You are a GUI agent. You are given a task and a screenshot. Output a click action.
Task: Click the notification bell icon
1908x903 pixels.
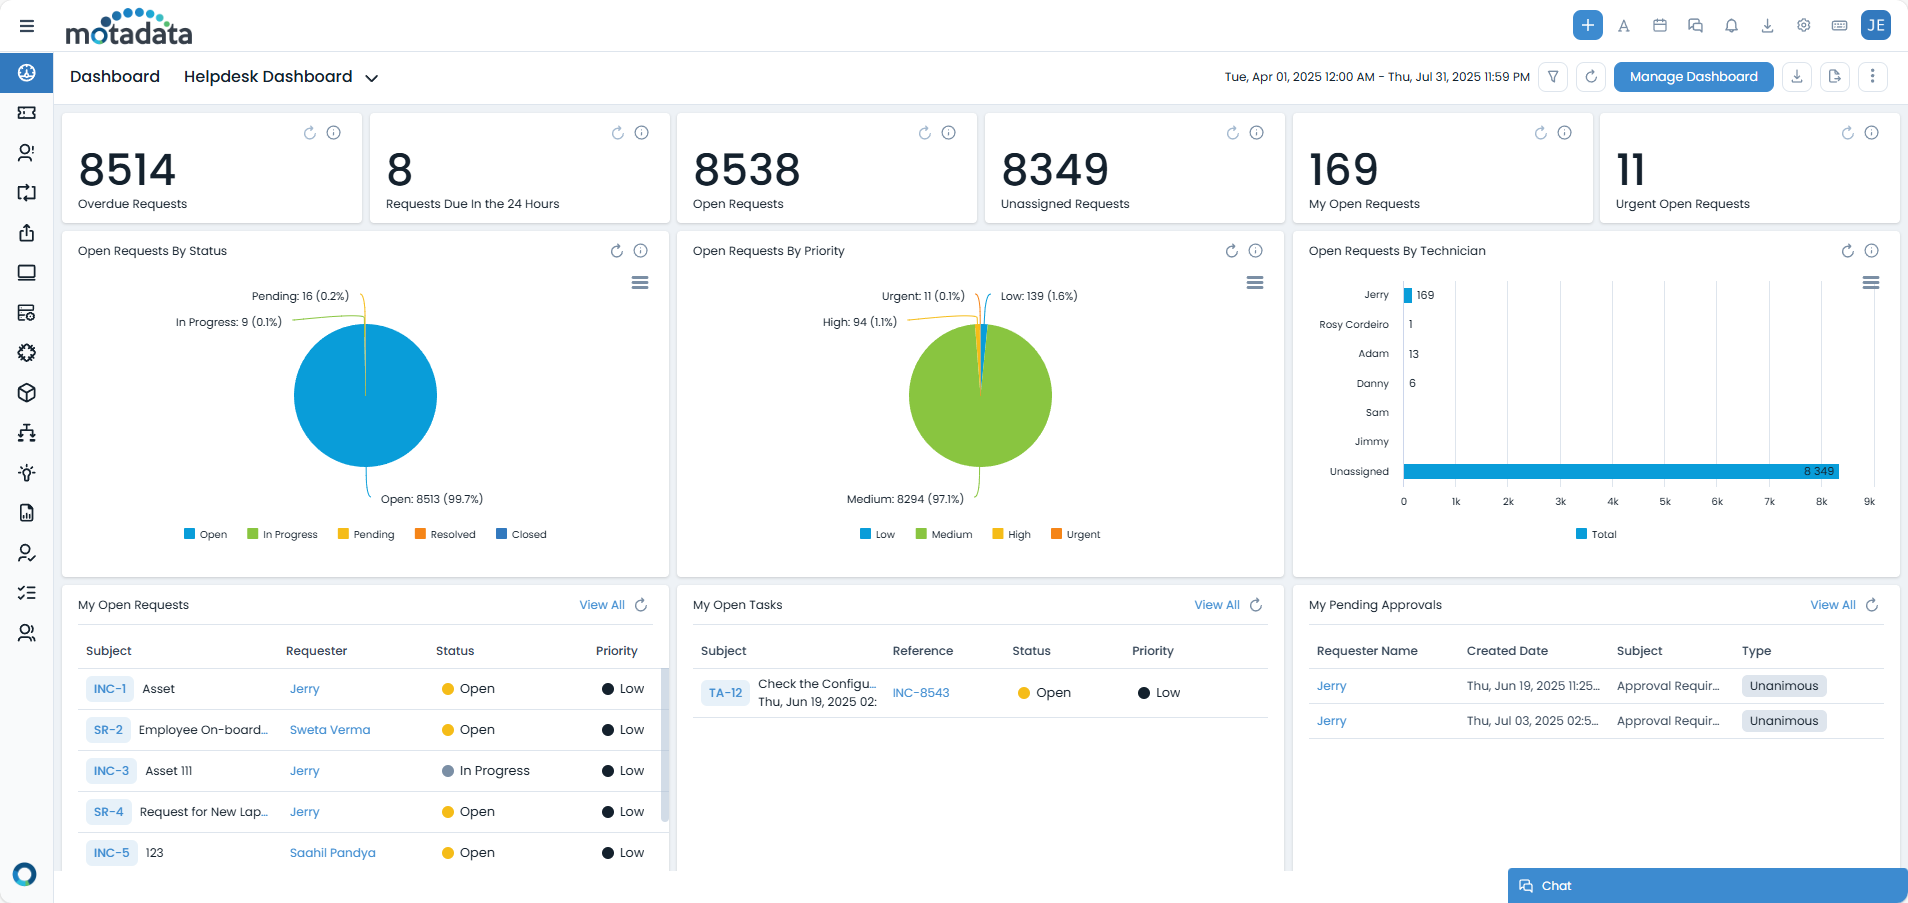click(1731, 26)
